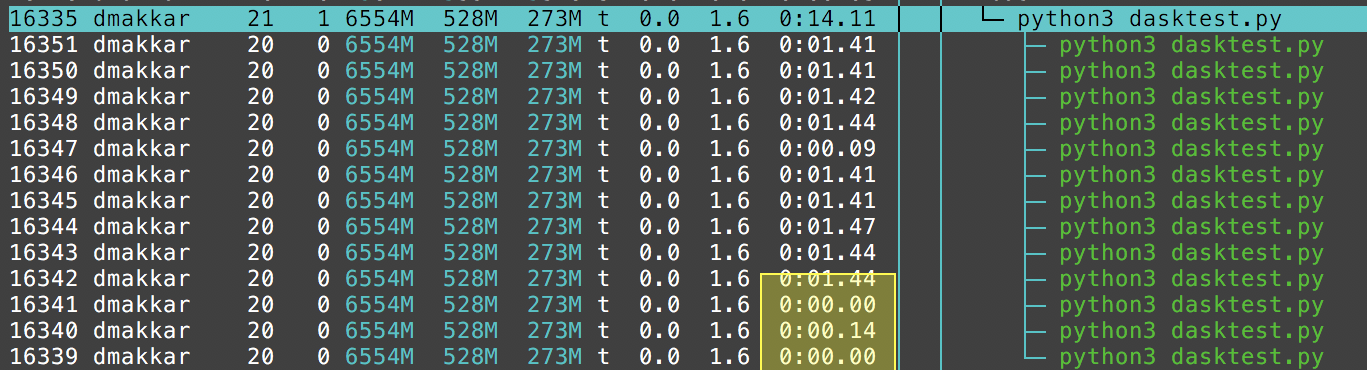Pick the thread command for PID 16341
Image resolution: width=1367 pixels, height=370 pixels.
click(1191, 305)
